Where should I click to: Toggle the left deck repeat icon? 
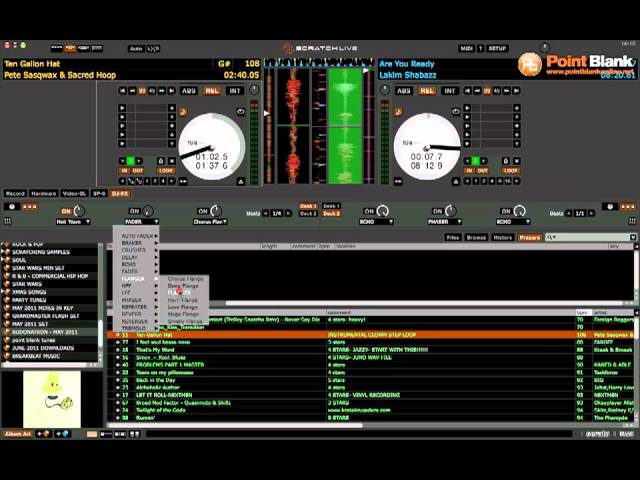(x=240, y=111)
